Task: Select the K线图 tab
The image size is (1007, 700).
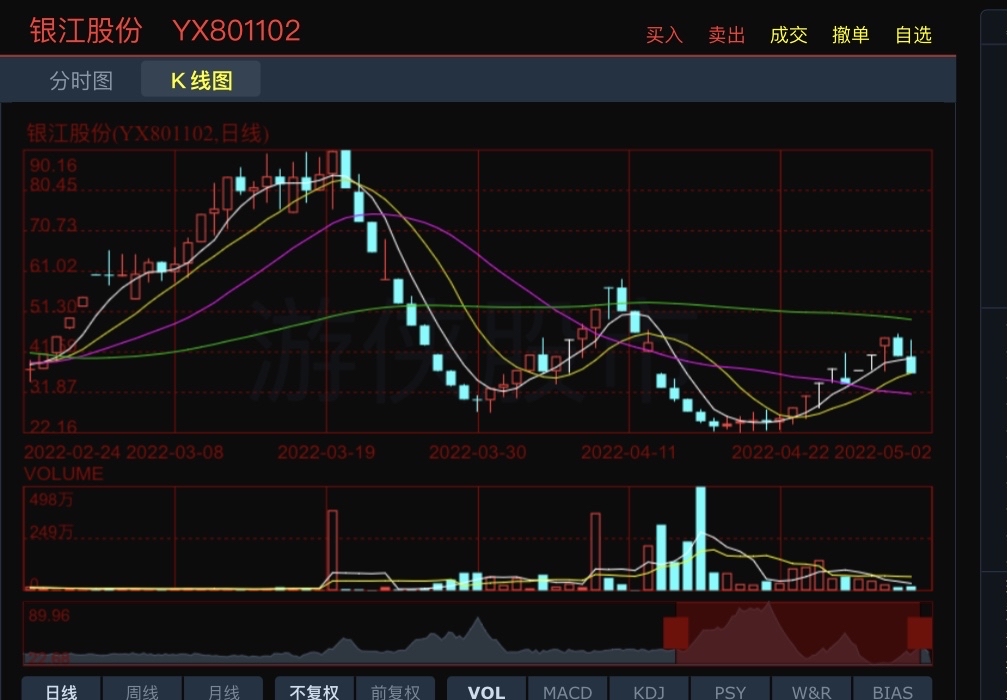Action: coord(201,80)
